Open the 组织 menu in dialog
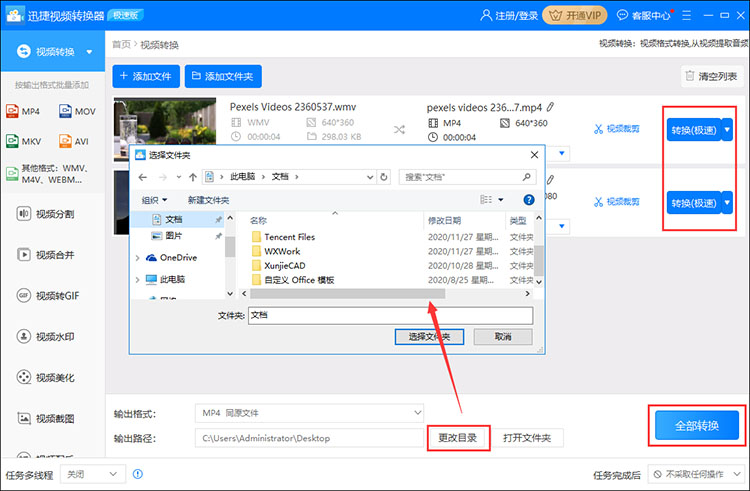750x491 pixels. point(155,200)
